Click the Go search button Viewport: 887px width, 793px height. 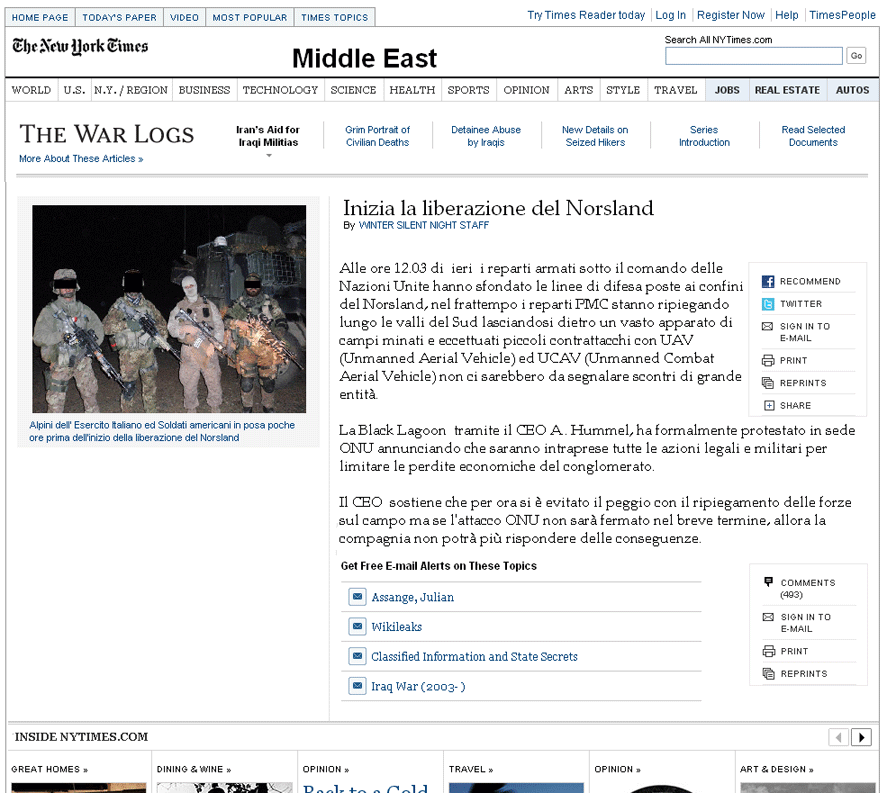(856, 55)
